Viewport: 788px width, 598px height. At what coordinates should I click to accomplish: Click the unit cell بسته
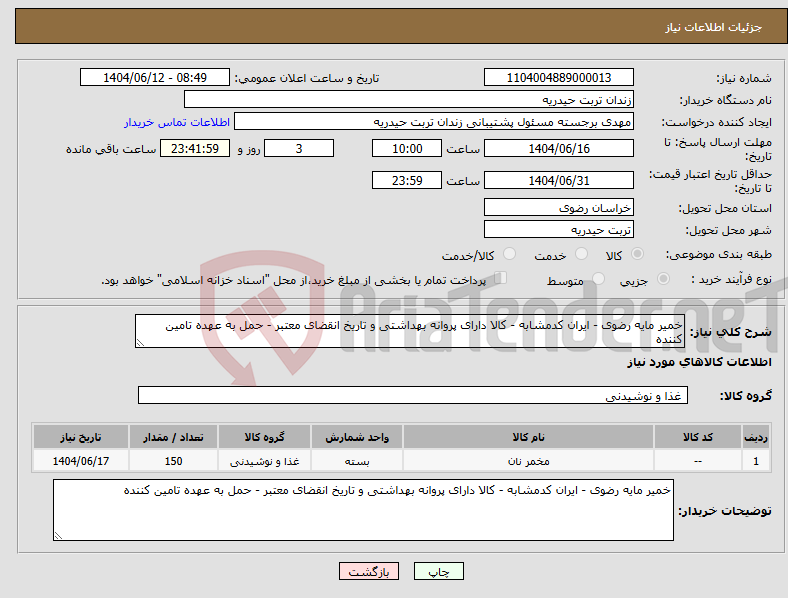coord(357,461)
